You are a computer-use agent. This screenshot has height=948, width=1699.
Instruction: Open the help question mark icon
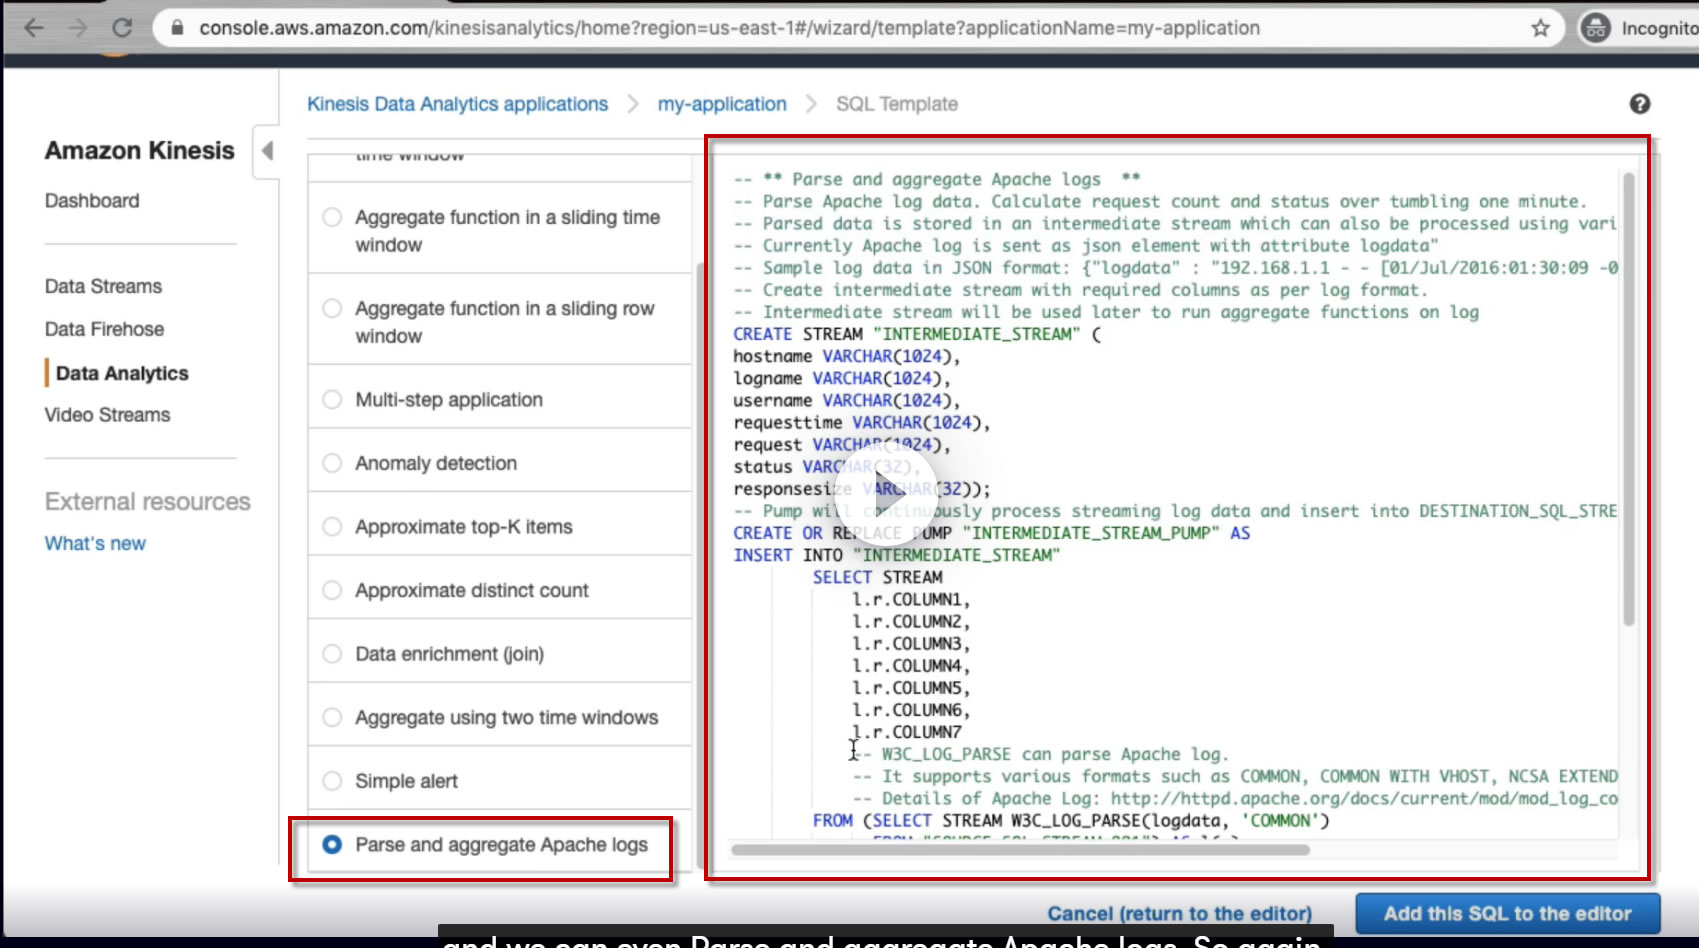tap(1639, 104)
